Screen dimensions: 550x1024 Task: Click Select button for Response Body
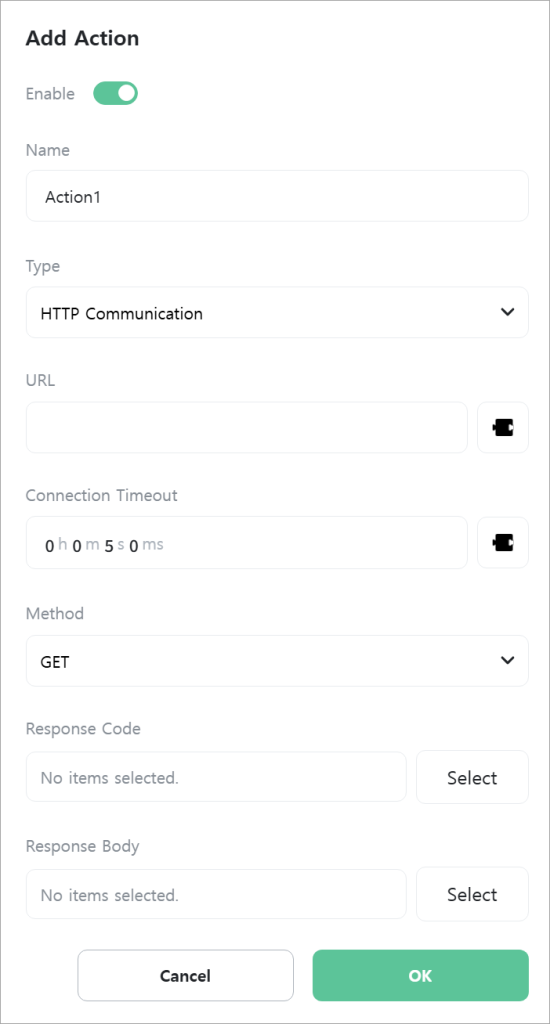(x=472, y=894)
